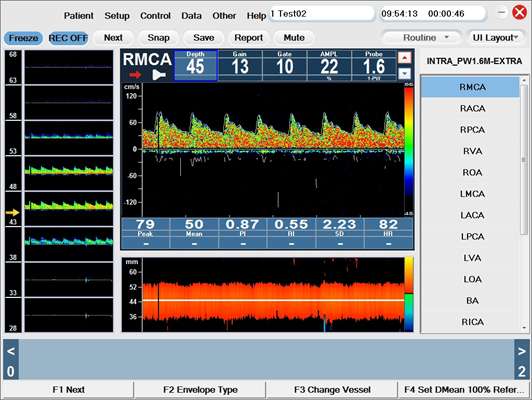
Task: Select the Gain 13 parameter box
Action: (240, 65)
